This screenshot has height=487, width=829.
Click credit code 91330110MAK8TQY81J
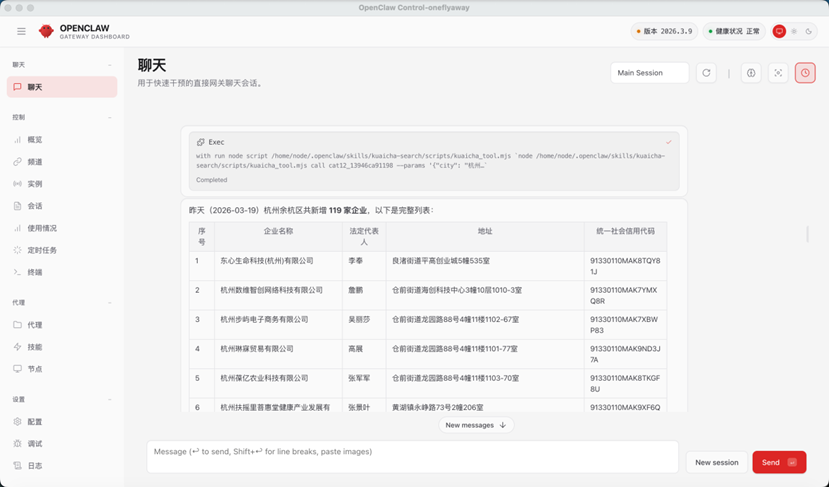(x=625, y=266)
